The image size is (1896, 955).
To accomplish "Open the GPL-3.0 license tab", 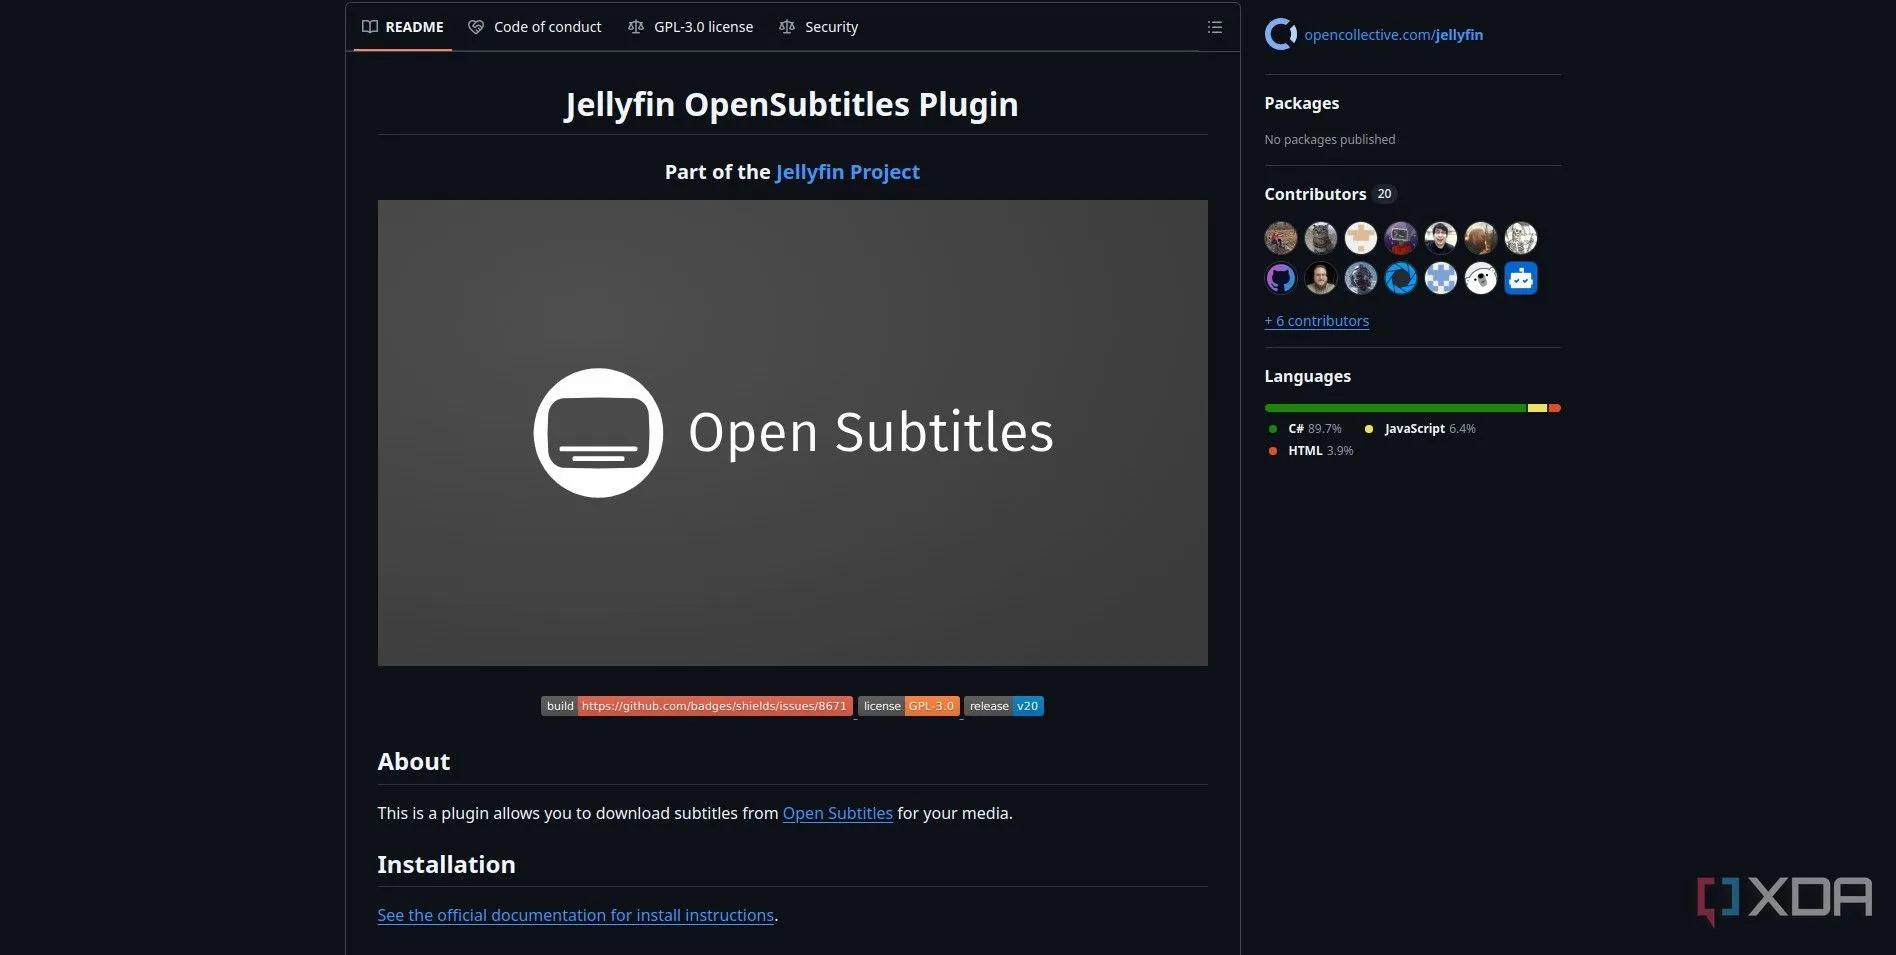I will (691, 27).
